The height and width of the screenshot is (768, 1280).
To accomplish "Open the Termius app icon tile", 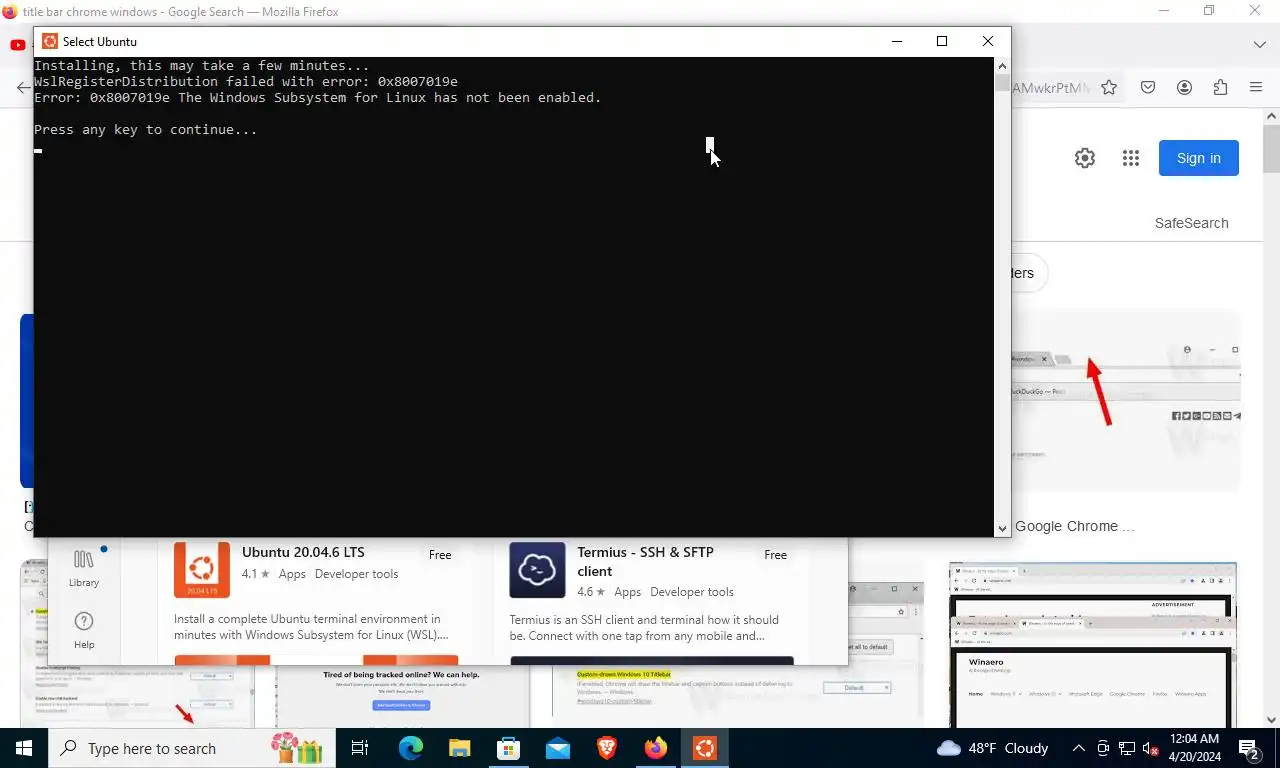I will click(537, 570).
